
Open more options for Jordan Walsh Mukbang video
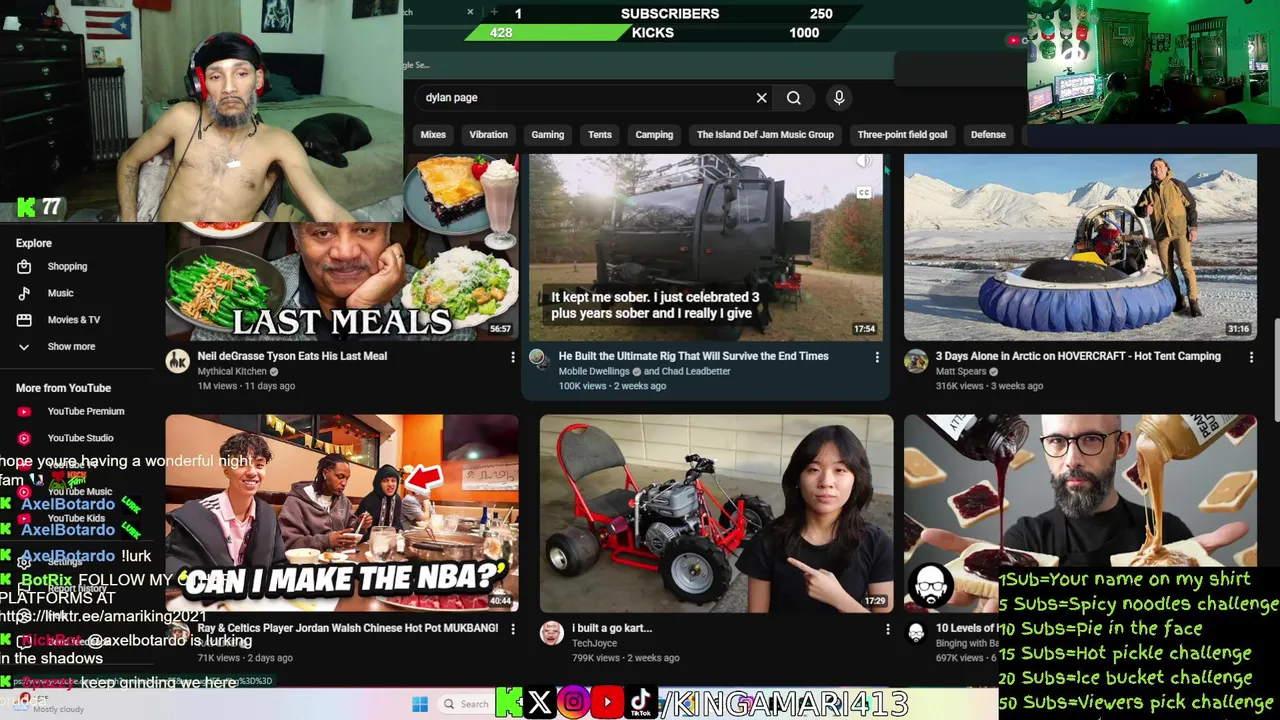(x=513, y=629)
